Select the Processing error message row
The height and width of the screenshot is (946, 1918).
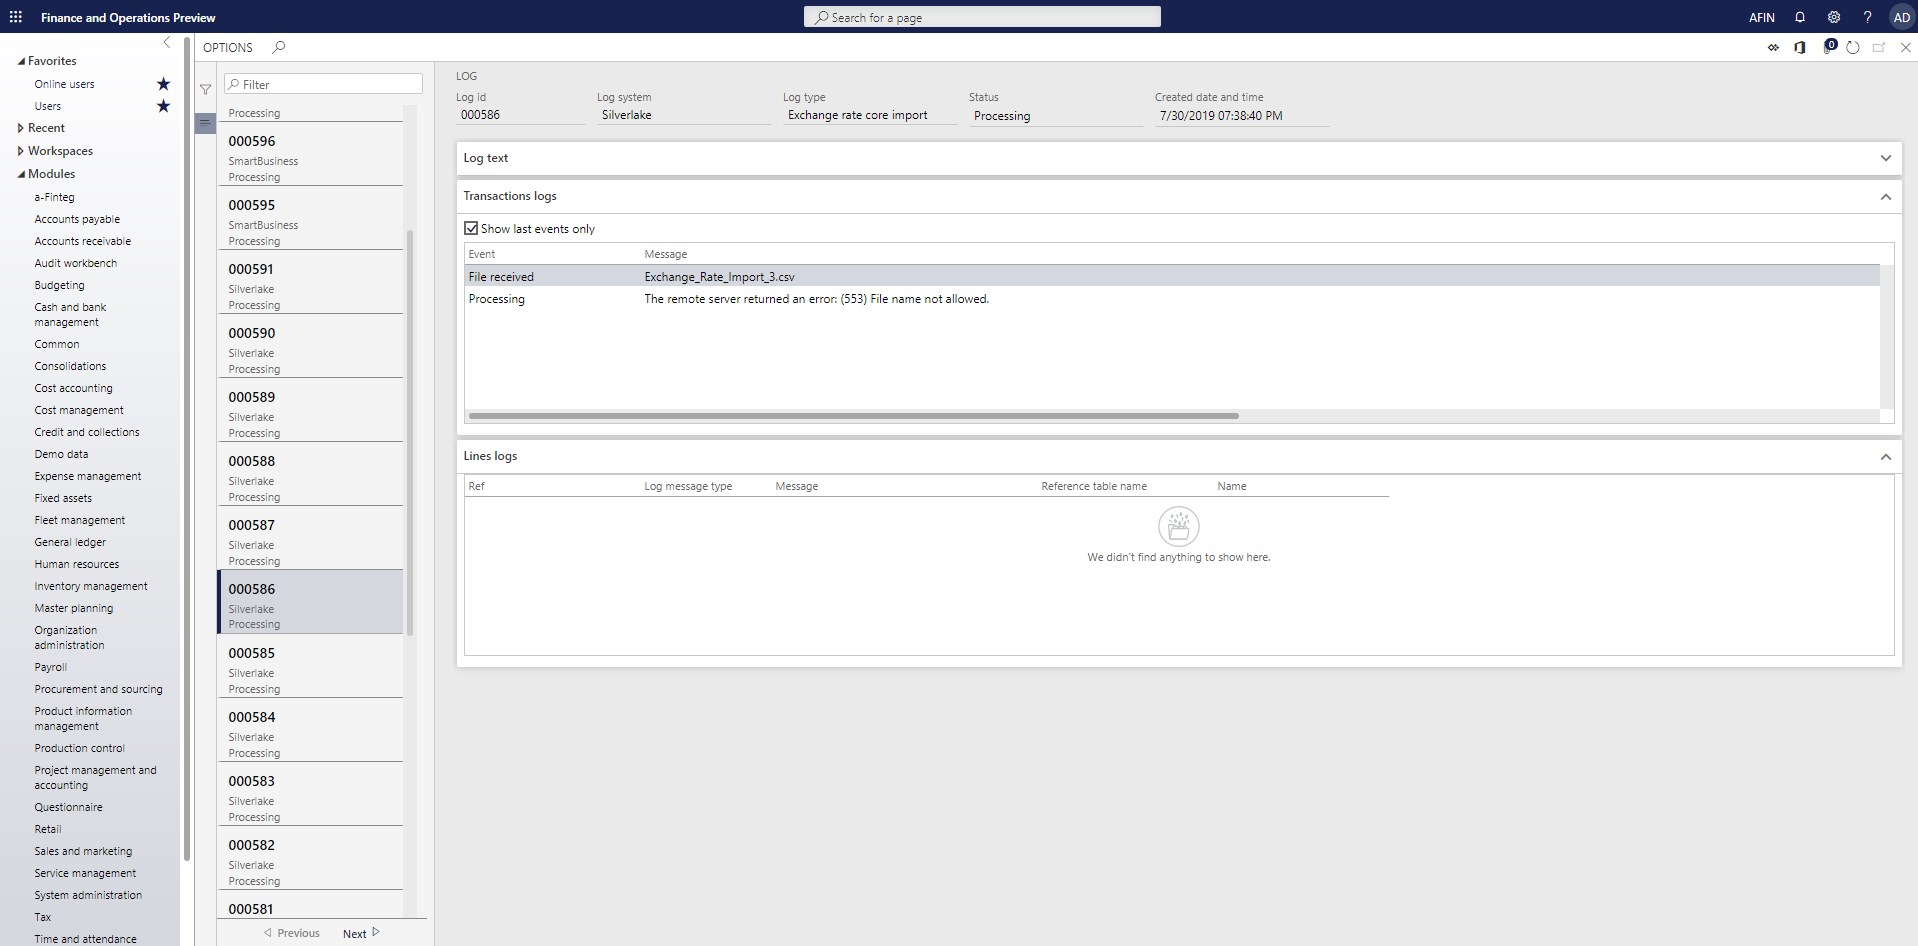[1172, 299]
